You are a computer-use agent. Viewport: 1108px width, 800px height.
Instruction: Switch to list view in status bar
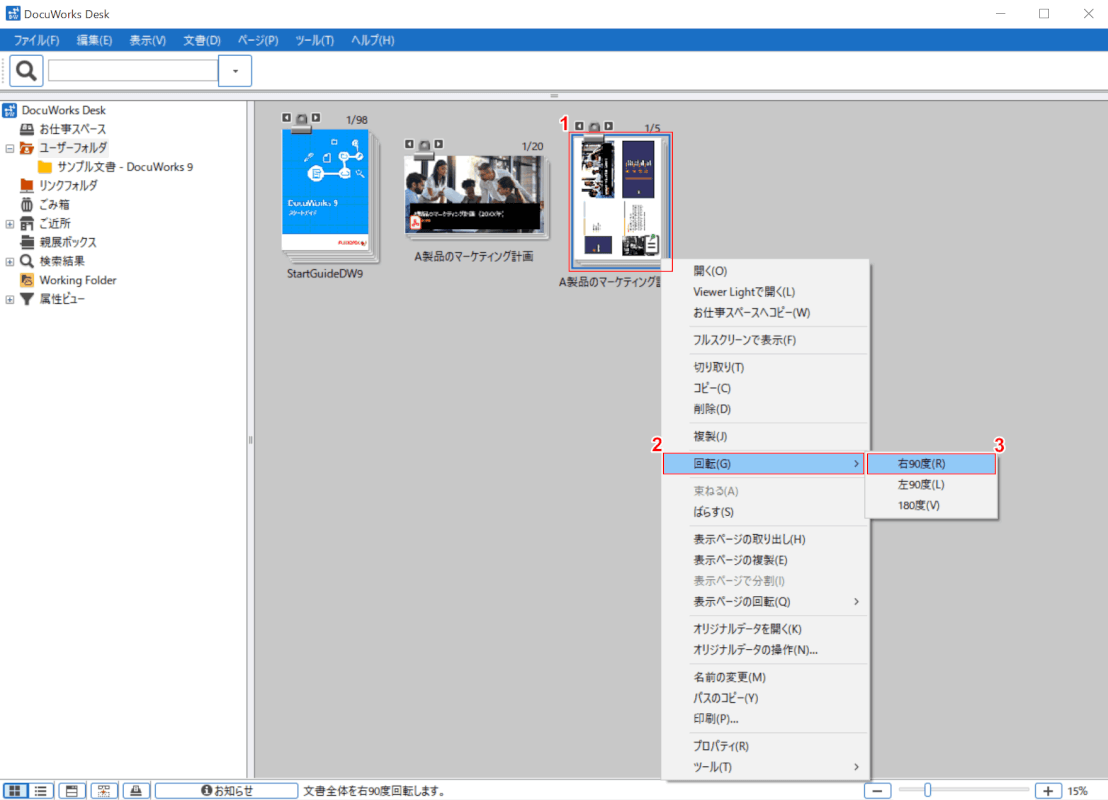(x=41, y=790)
